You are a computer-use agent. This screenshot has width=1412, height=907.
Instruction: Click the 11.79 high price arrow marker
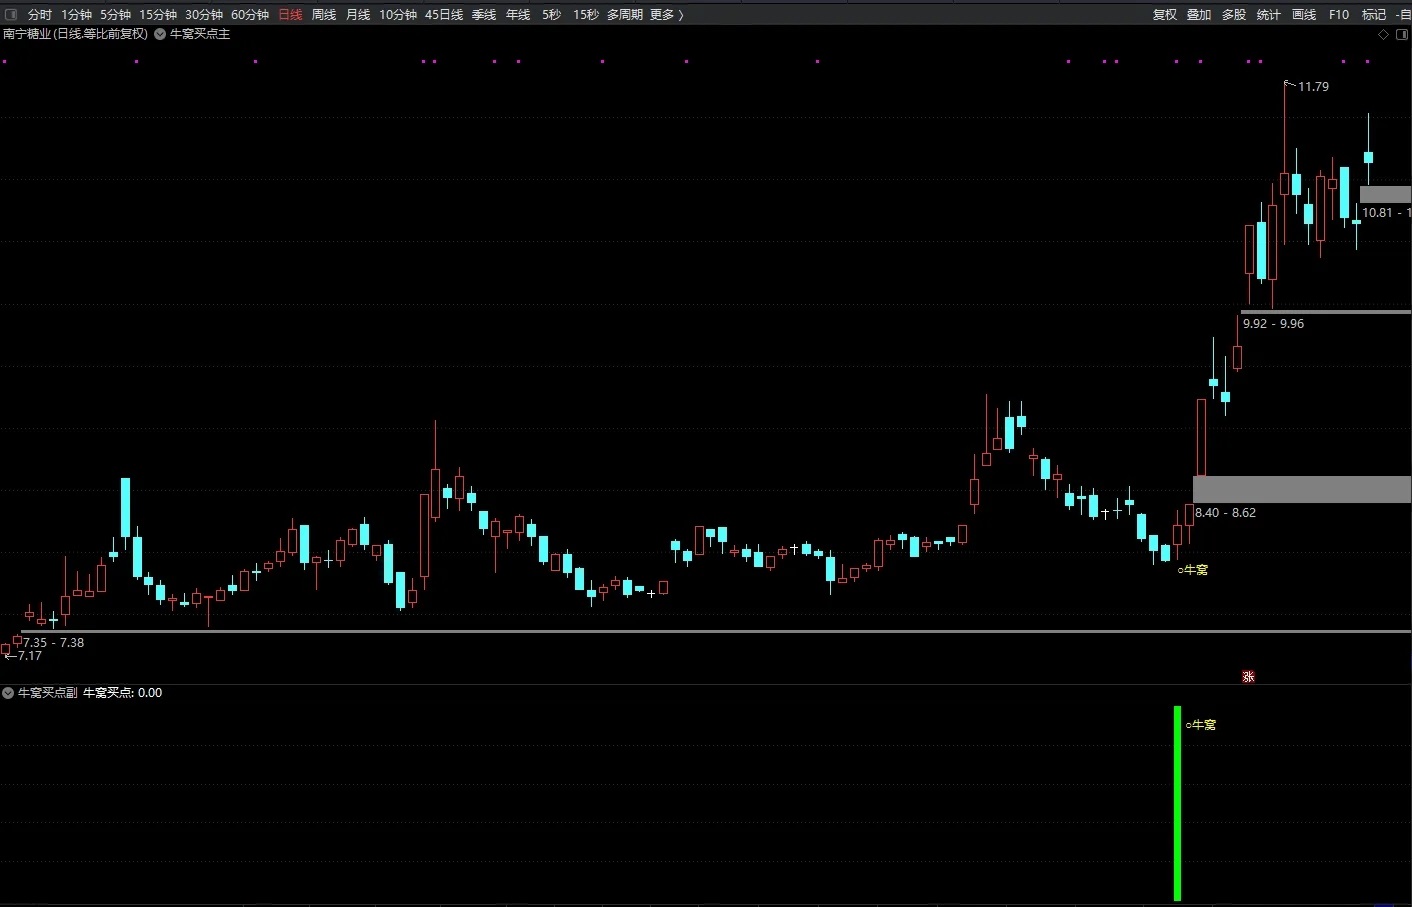pos(1307,86)
